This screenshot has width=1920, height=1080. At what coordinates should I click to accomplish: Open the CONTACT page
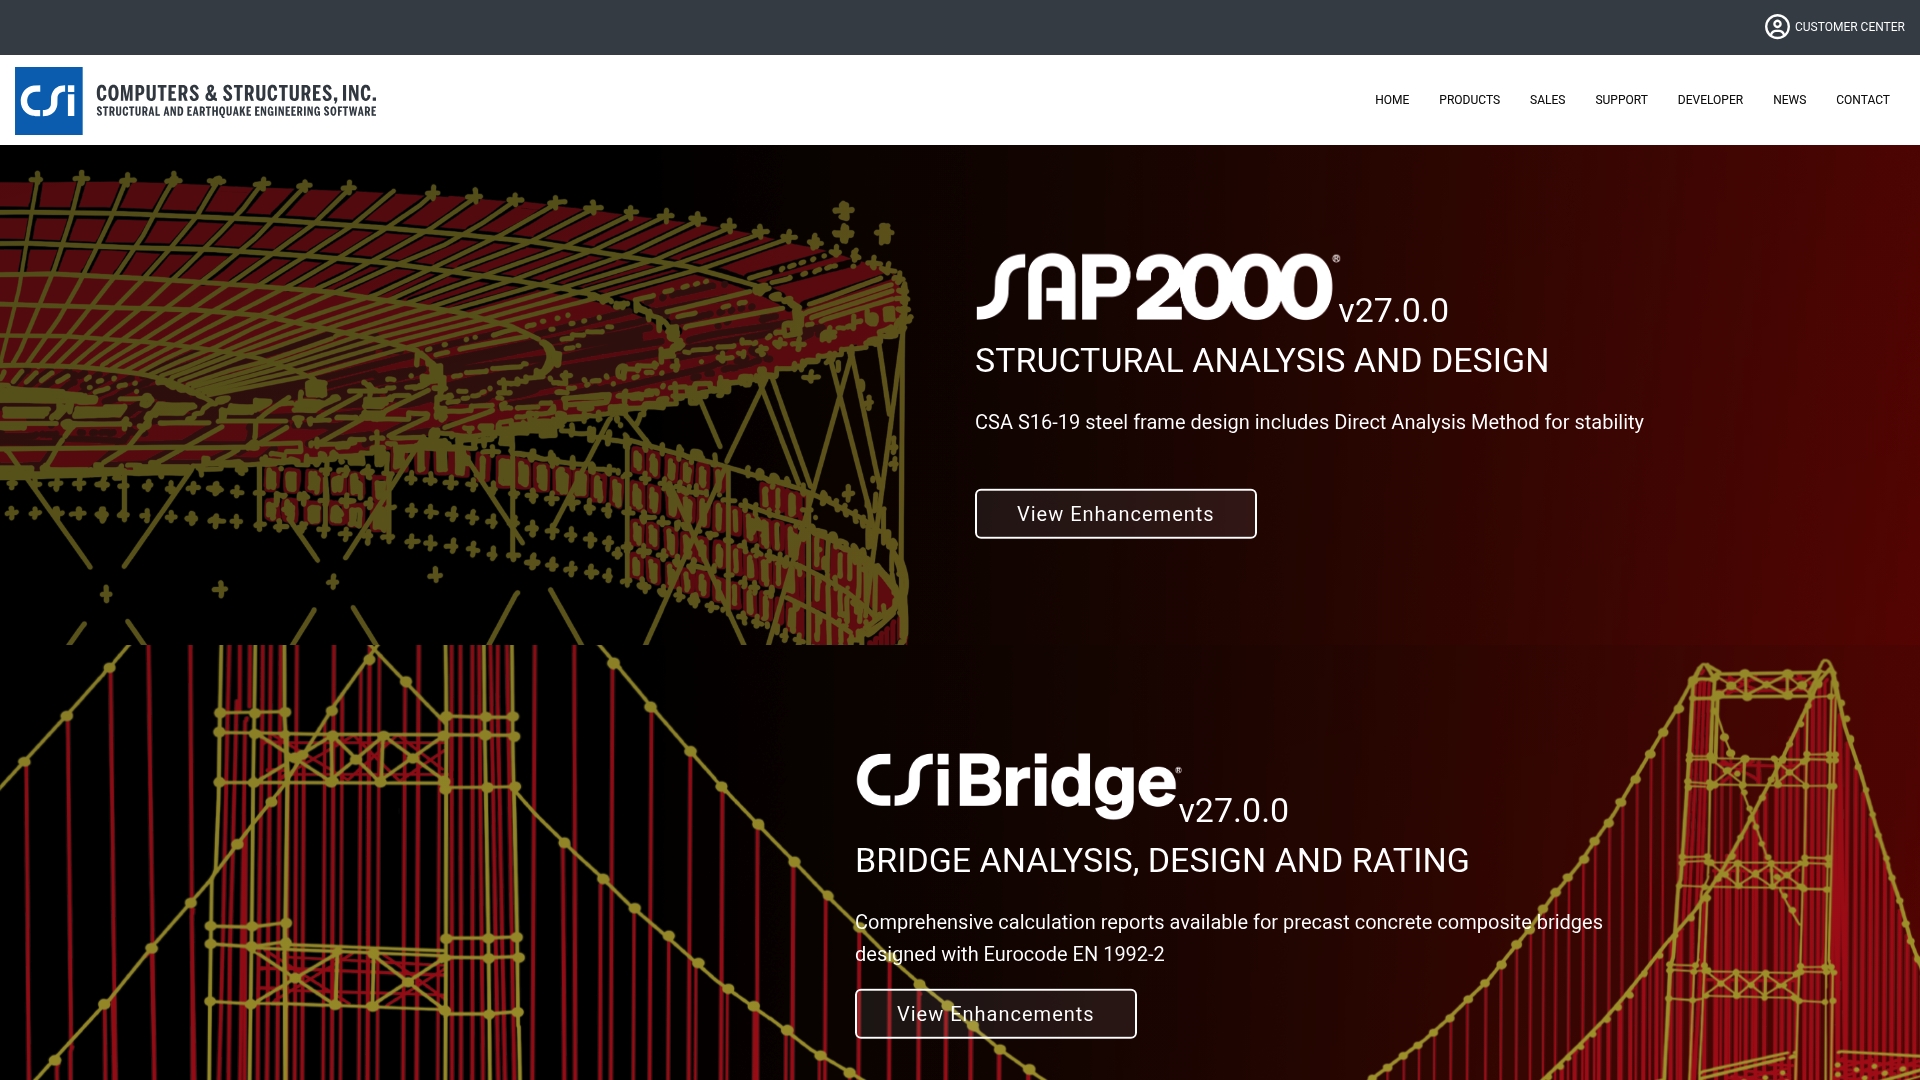(x=1862, y=100)
